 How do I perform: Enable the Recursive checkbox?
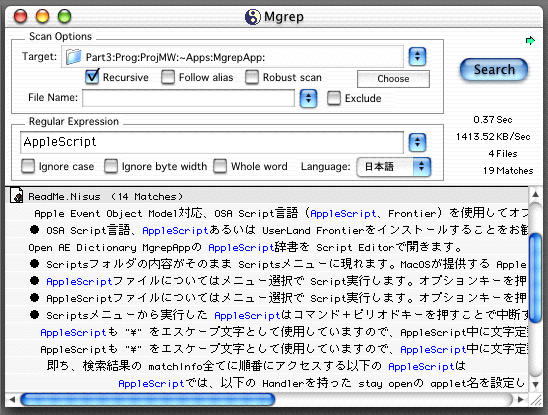(92, 77)
